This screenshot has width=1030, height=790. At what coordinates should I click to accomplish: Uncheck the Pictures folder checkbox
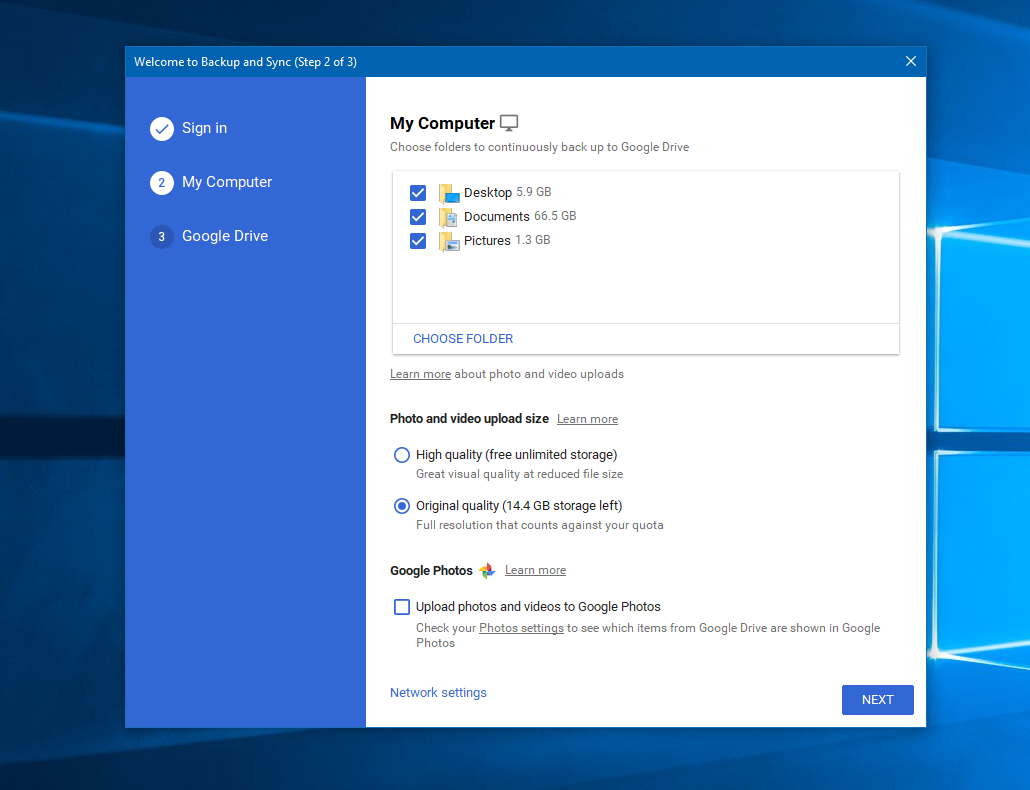pyautogui.click(x=418, y=241)
